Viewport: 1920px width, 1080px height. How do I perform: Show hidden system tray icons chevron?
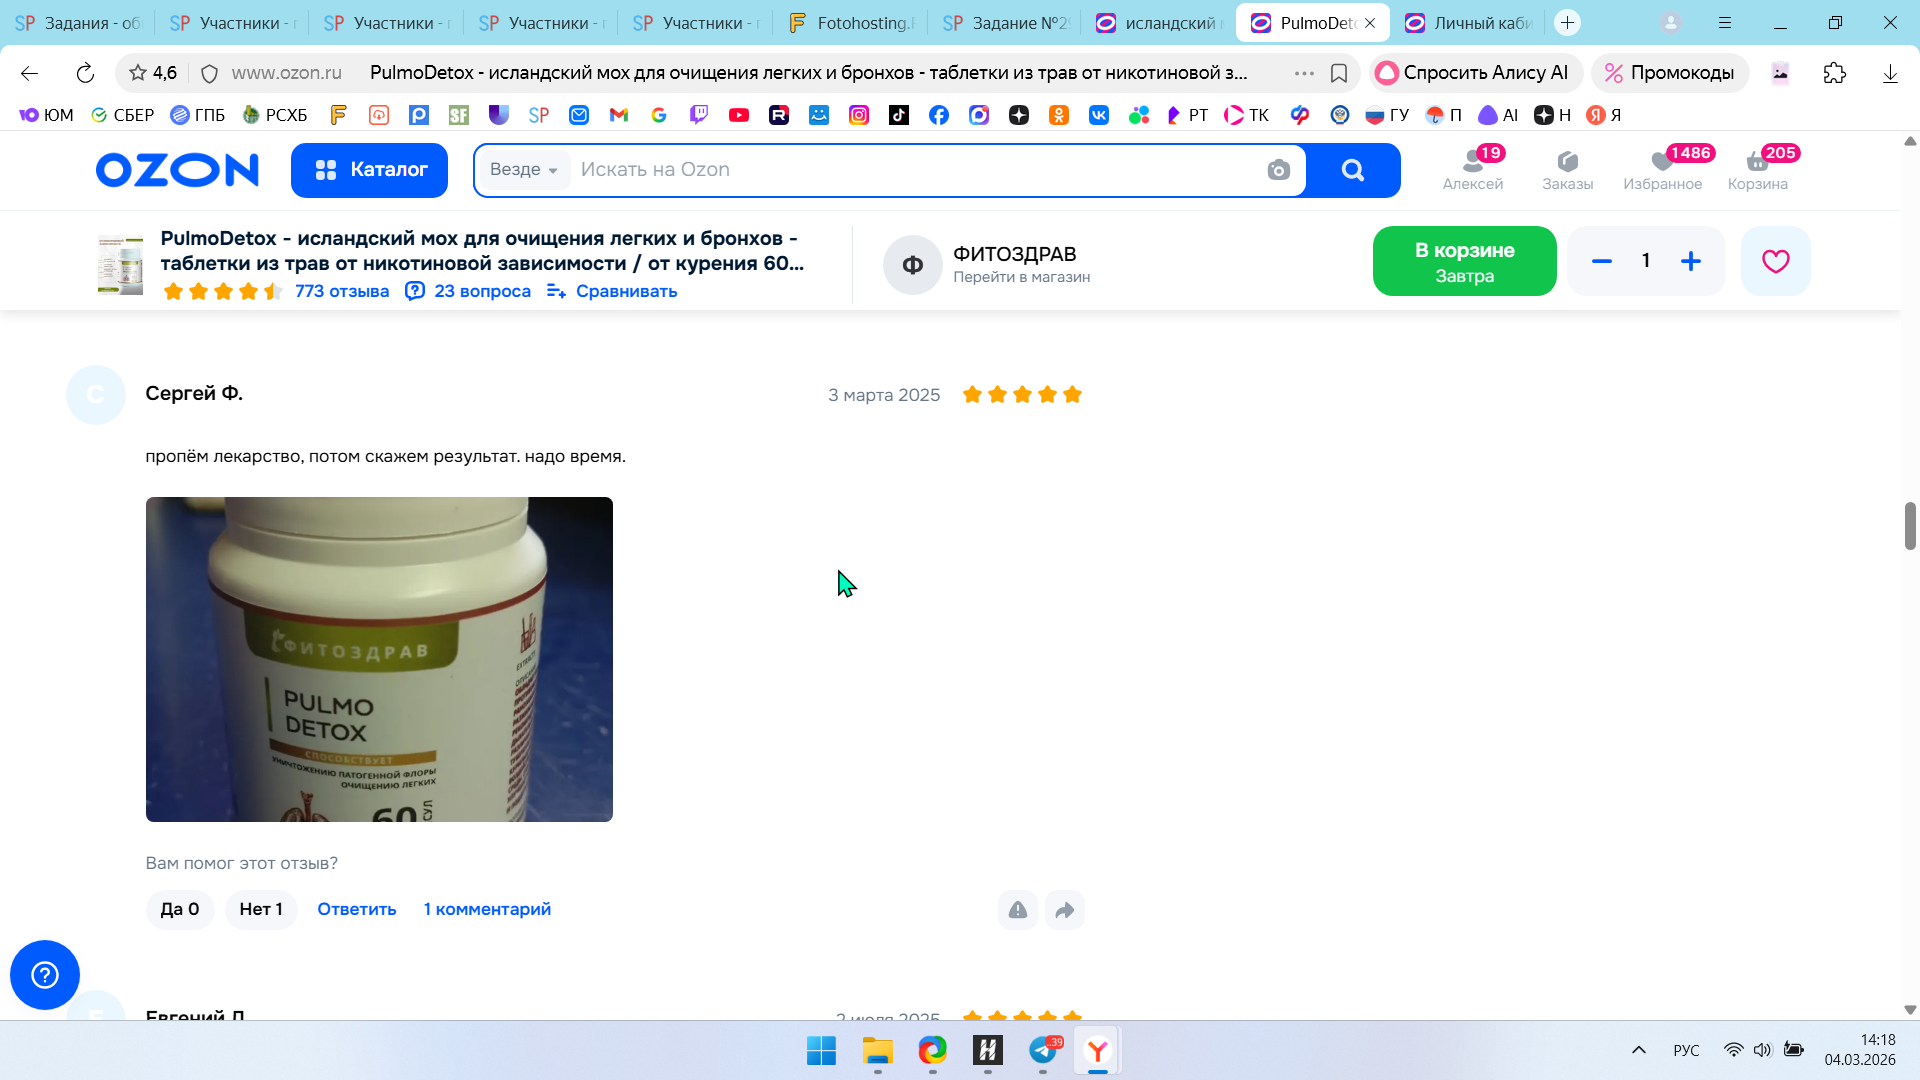pyautogui.click(x=1638, y=1050)
